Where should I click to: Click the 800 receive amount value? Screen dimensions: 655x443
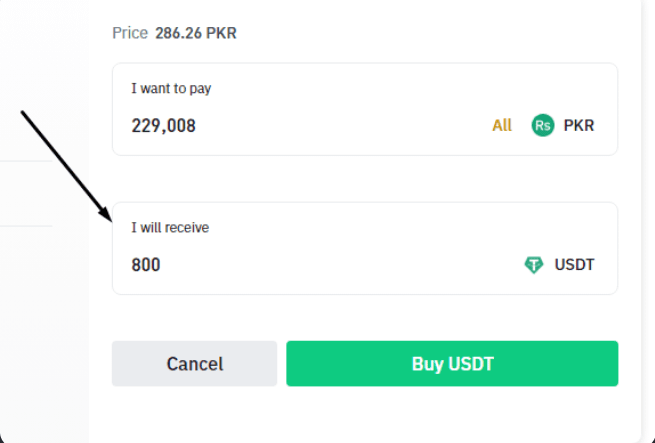[146, 265]
